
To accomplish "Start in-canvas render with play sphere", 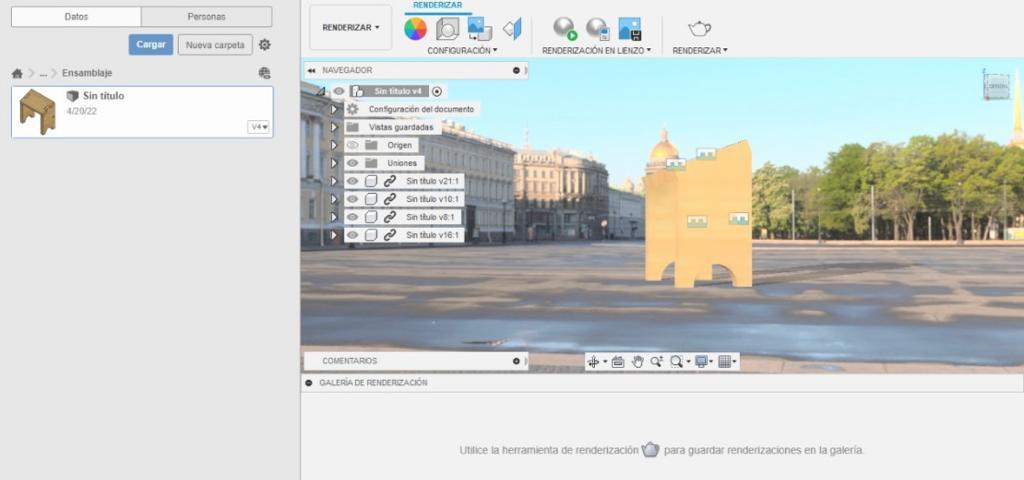I will (565, 29).
